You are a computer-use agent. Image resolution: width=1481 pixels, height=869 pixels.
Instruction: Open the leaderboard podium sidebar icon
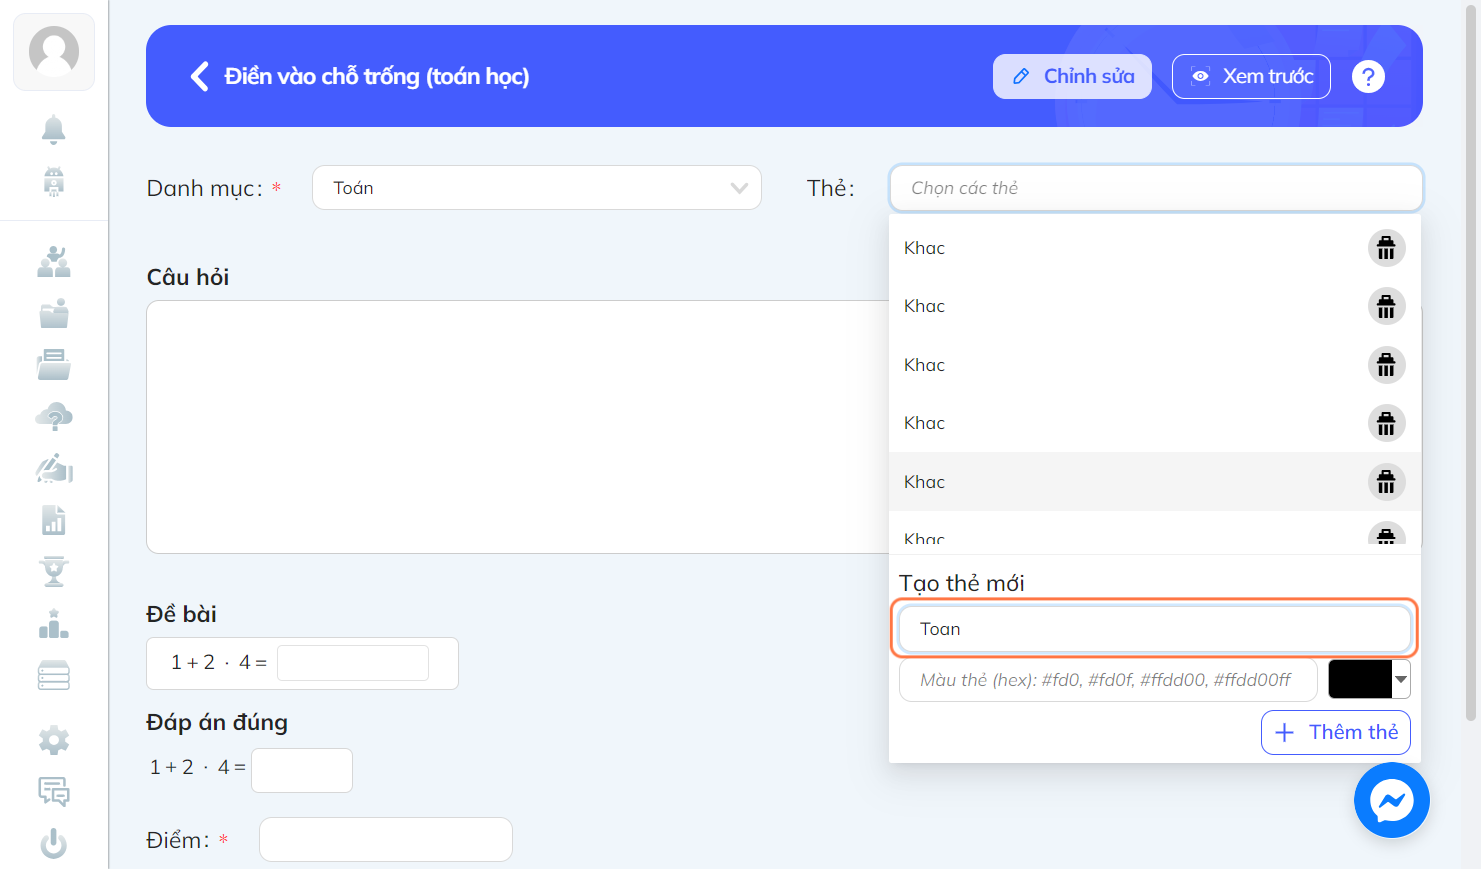point(54,624)
